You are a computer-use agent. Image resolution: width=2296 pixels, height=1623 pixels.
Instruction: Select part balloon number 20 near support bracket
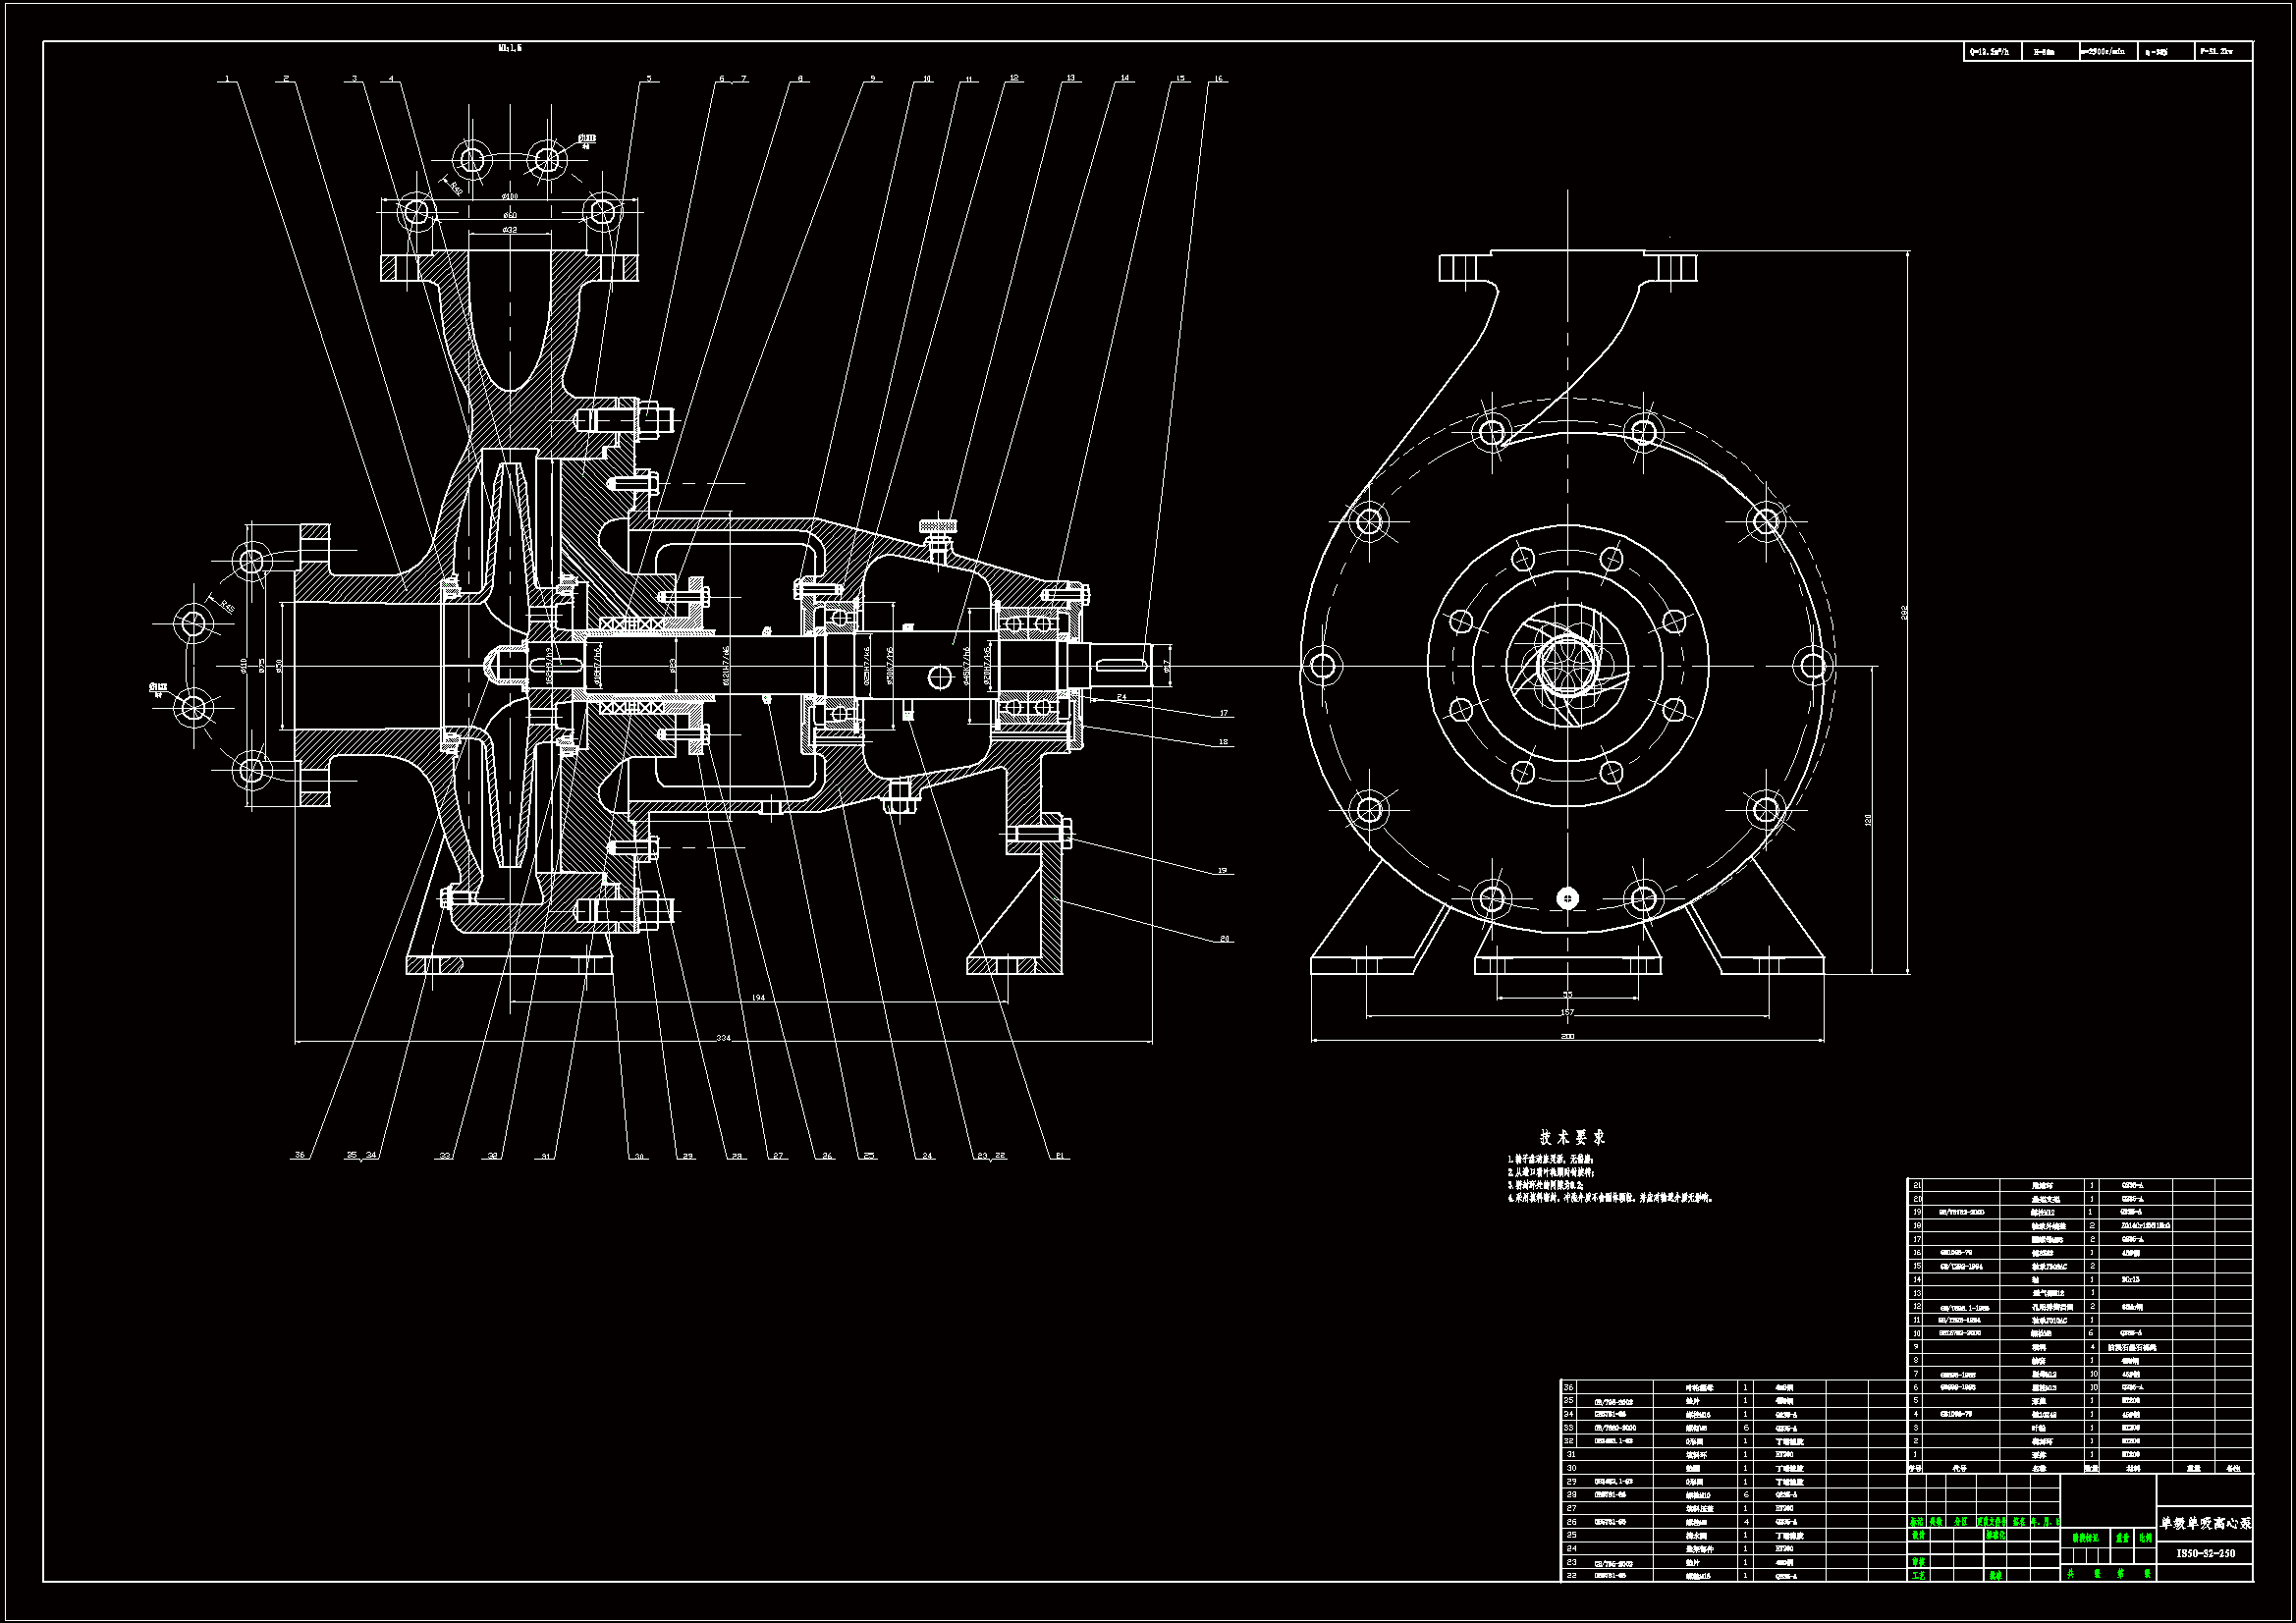[x=1224, y=938]
